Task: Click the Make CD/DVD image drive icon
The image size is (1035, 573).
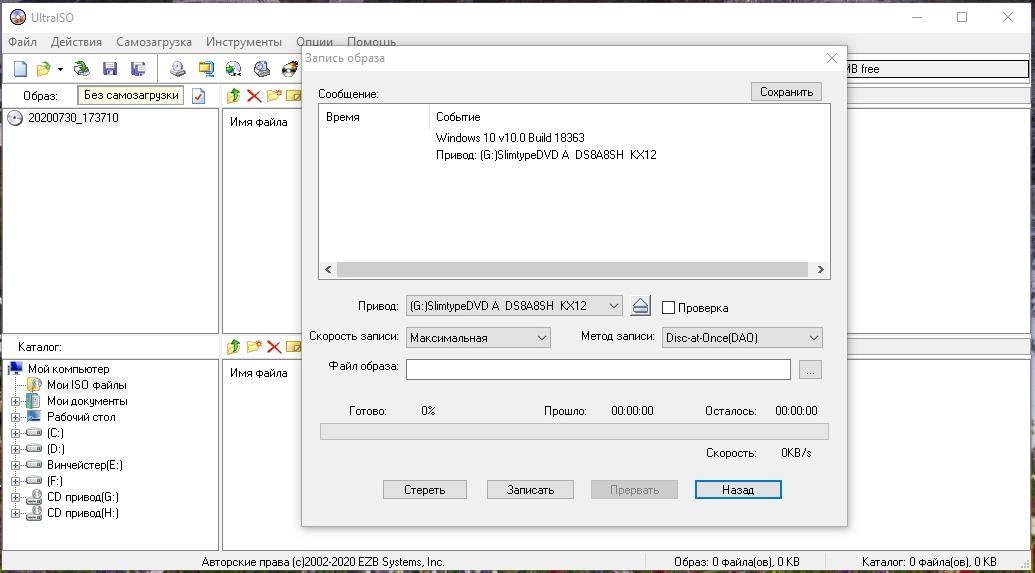Action: tap(178, 69)
